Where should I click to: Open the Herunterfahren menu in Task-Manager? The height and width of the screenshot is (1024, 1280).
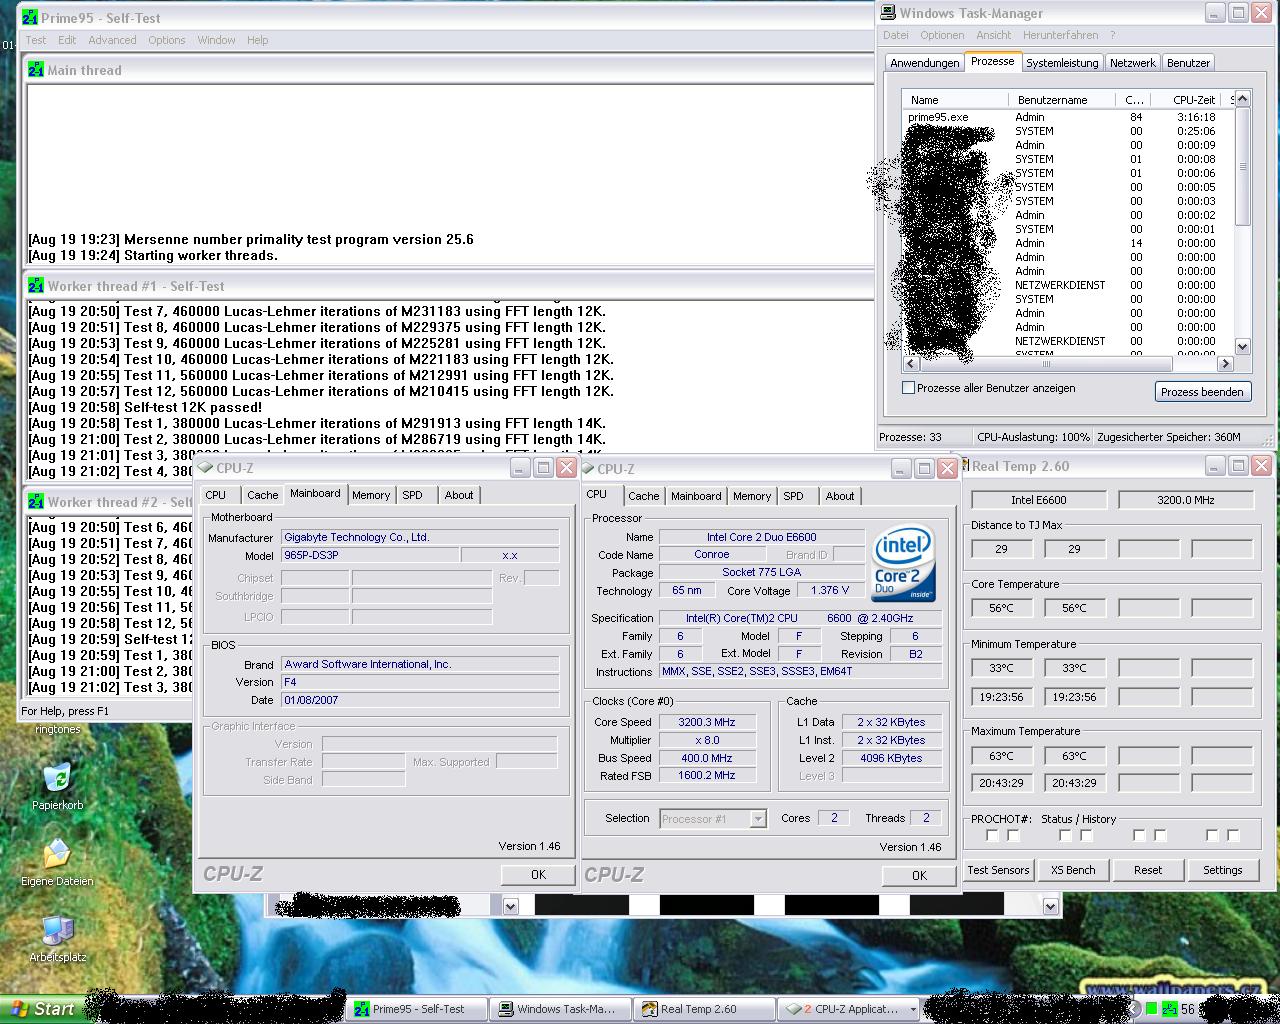pos(1060,35)
